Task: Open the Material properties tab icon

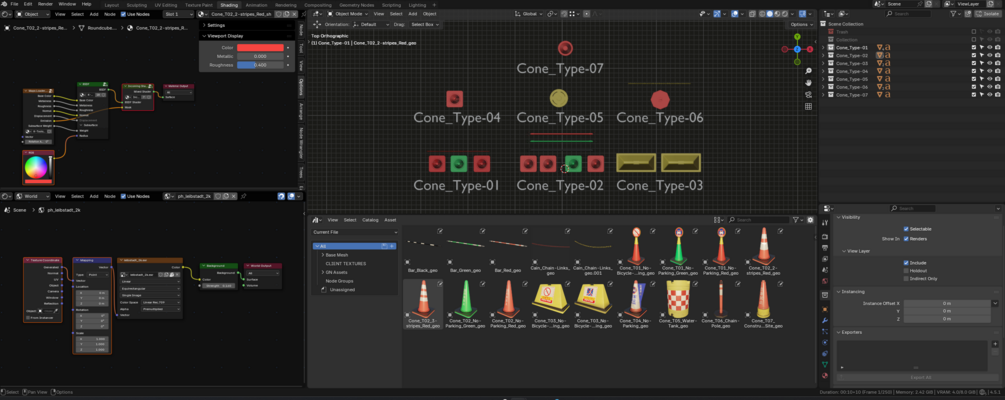Action: pos(825,376)
